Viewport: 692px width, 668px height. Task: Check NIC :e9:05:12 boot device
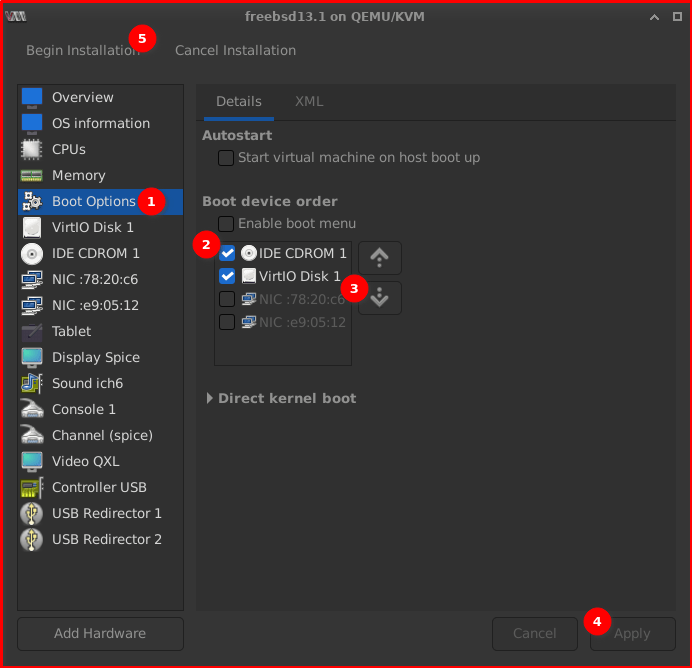tap(227, 322)
